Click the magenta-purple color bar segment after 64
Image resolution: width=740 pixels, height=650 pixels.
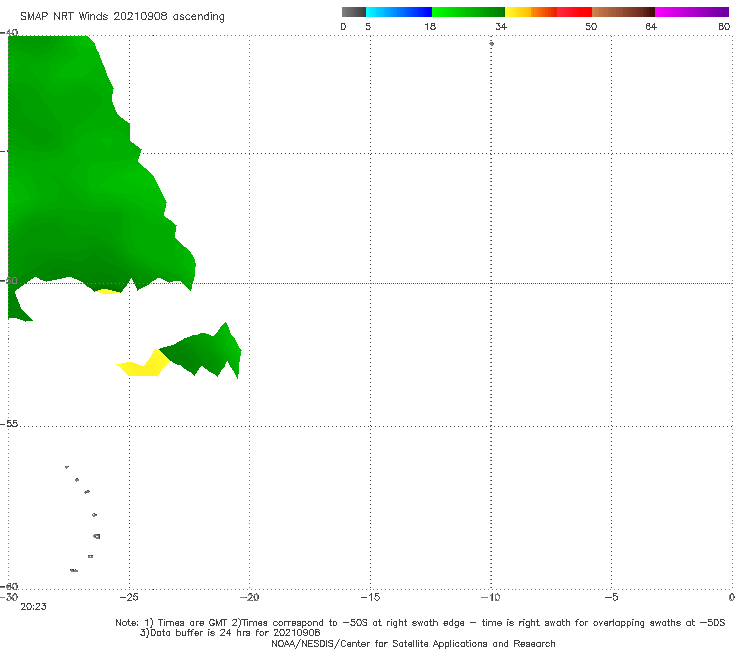(x=691, y=12)
